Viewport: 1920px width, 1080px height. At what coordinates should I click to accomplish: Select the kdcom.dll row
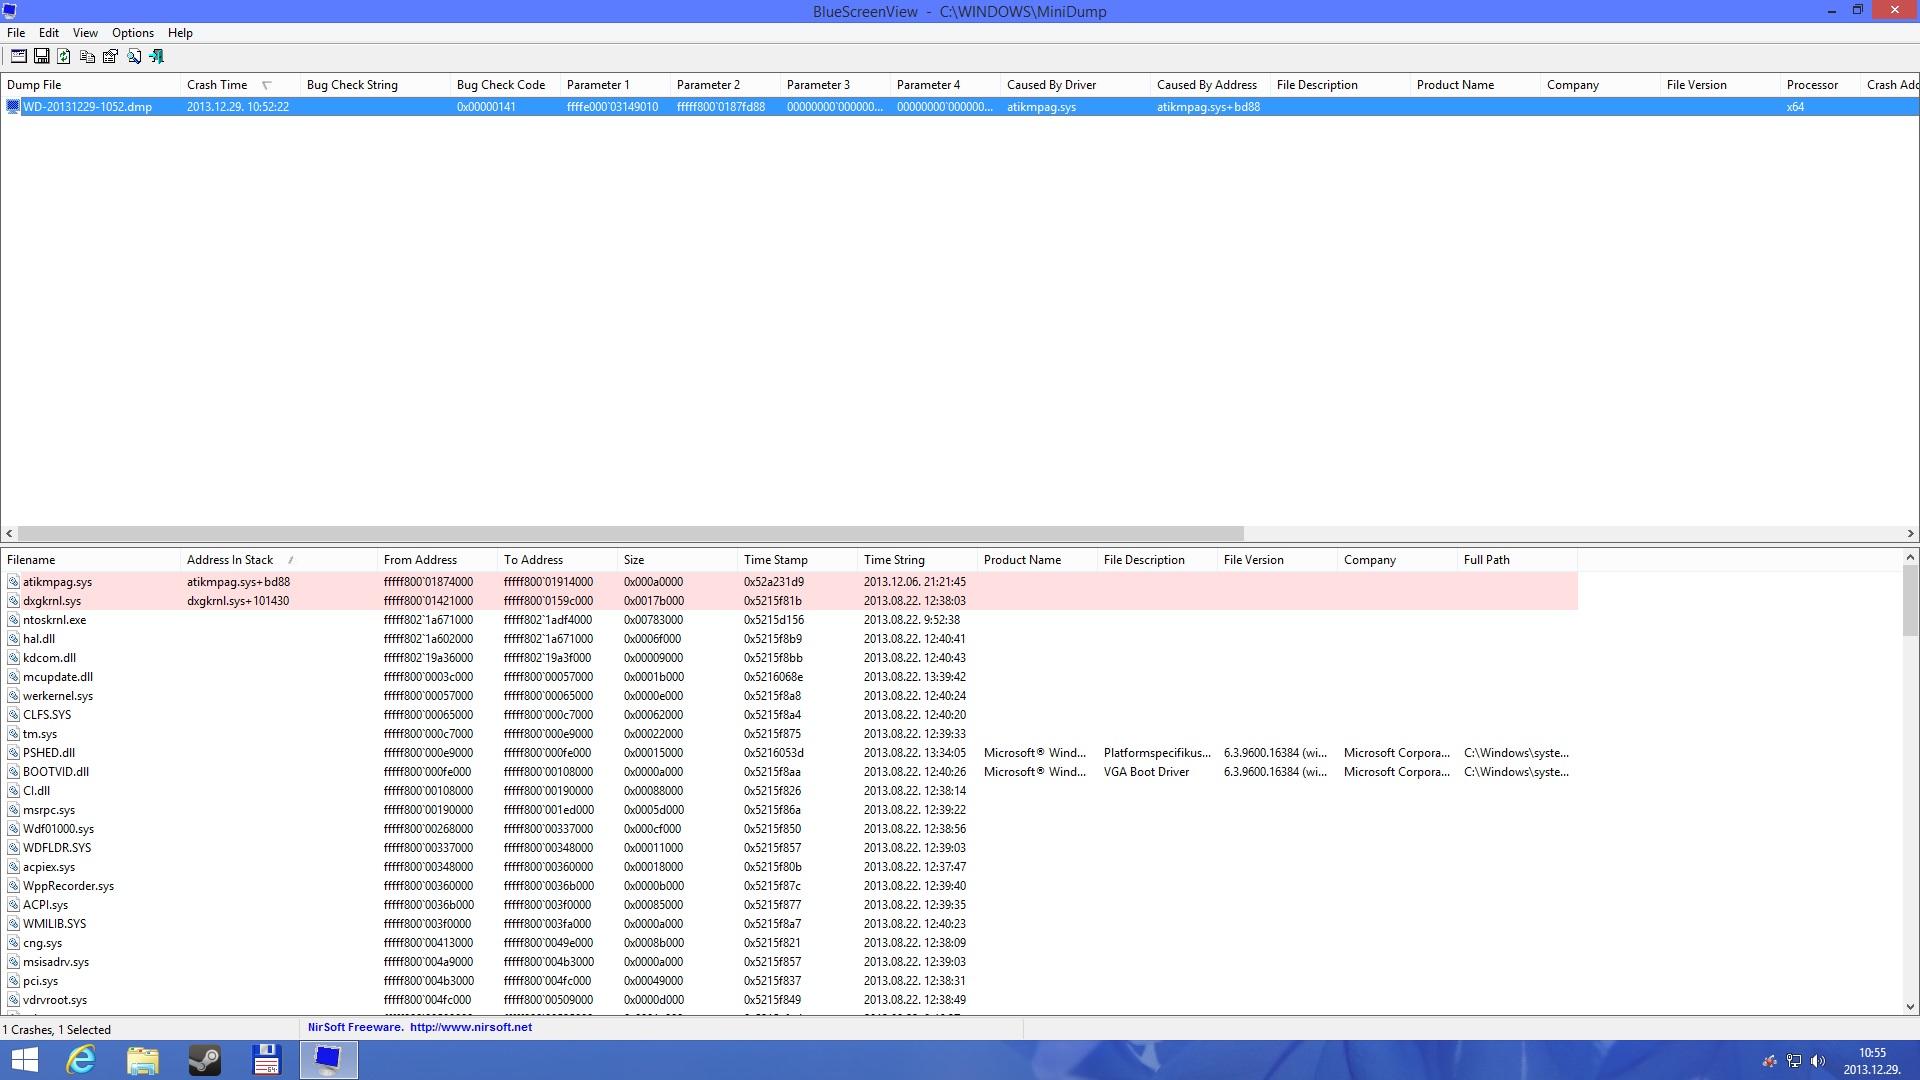(789, 658)
